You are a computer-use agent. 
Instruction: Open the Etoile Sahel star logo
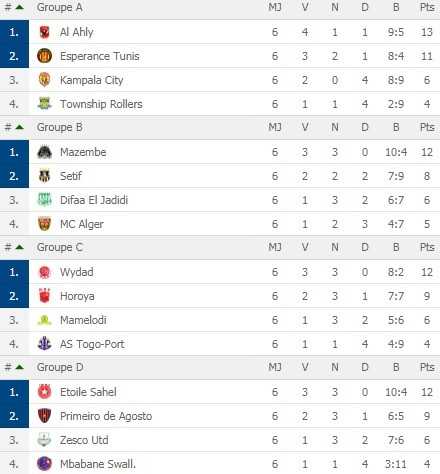click(44, 392)
